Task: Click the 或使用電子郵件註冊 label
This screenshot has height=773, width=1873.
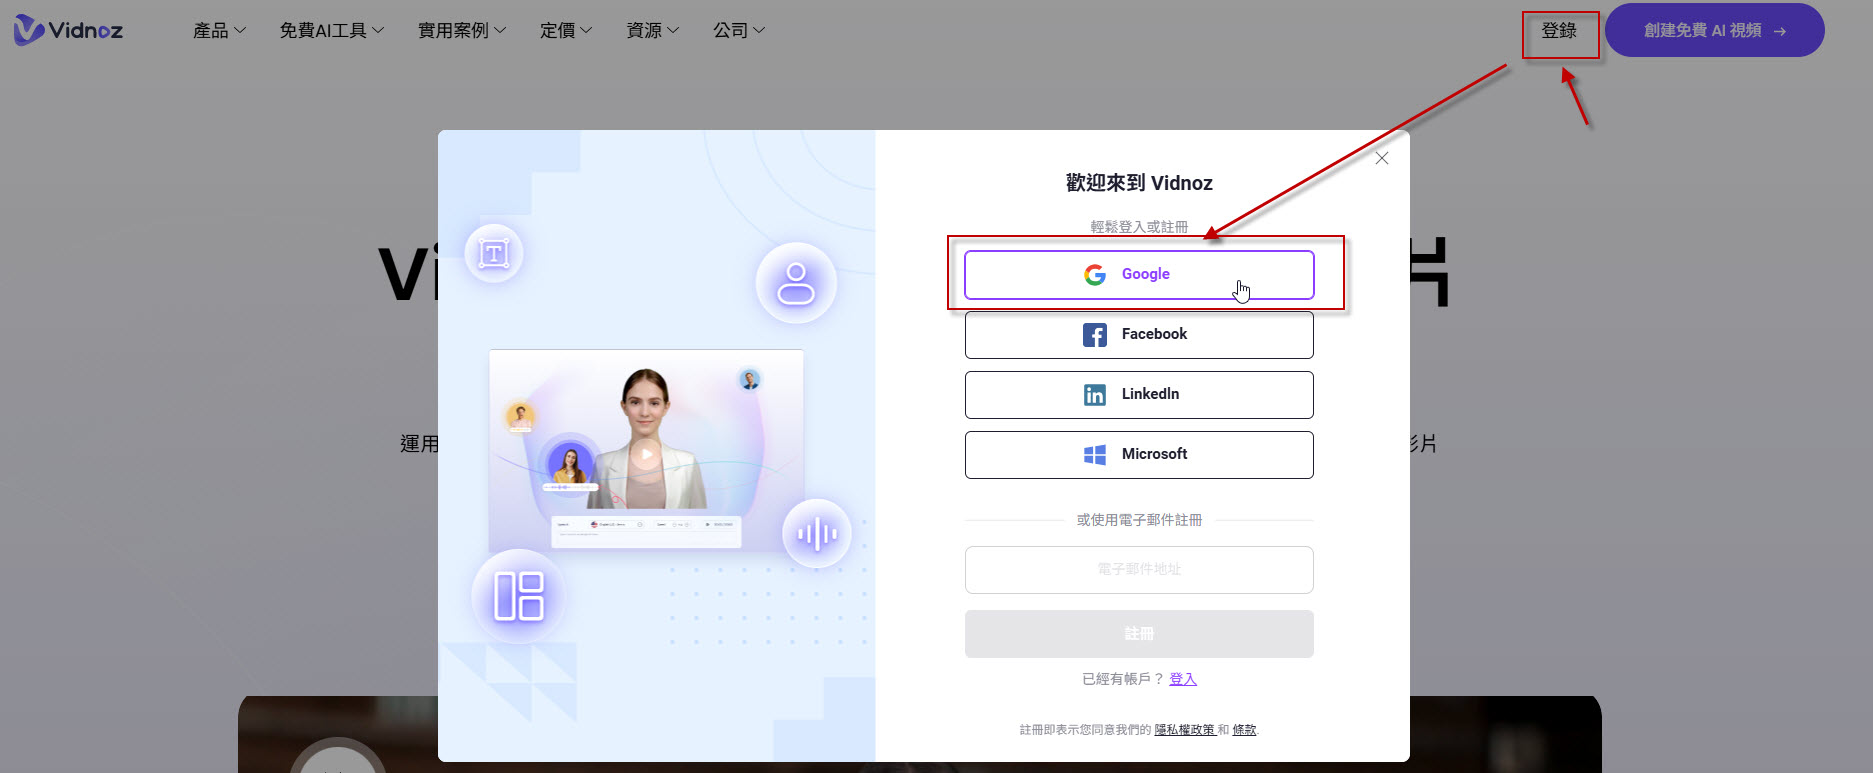Action: [x=1139, y=520]
